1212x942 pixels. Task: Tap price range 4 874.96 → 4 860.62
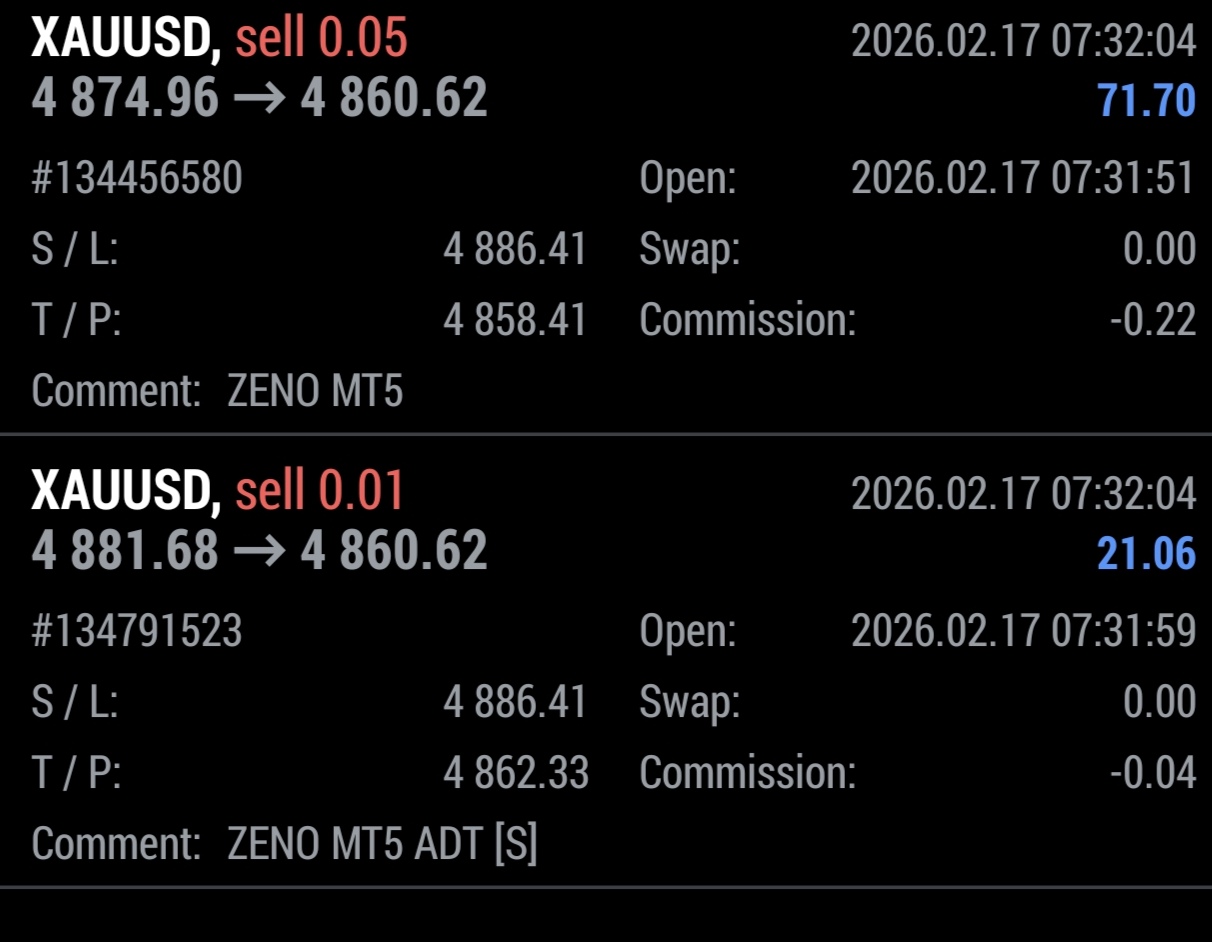[260, 99]
